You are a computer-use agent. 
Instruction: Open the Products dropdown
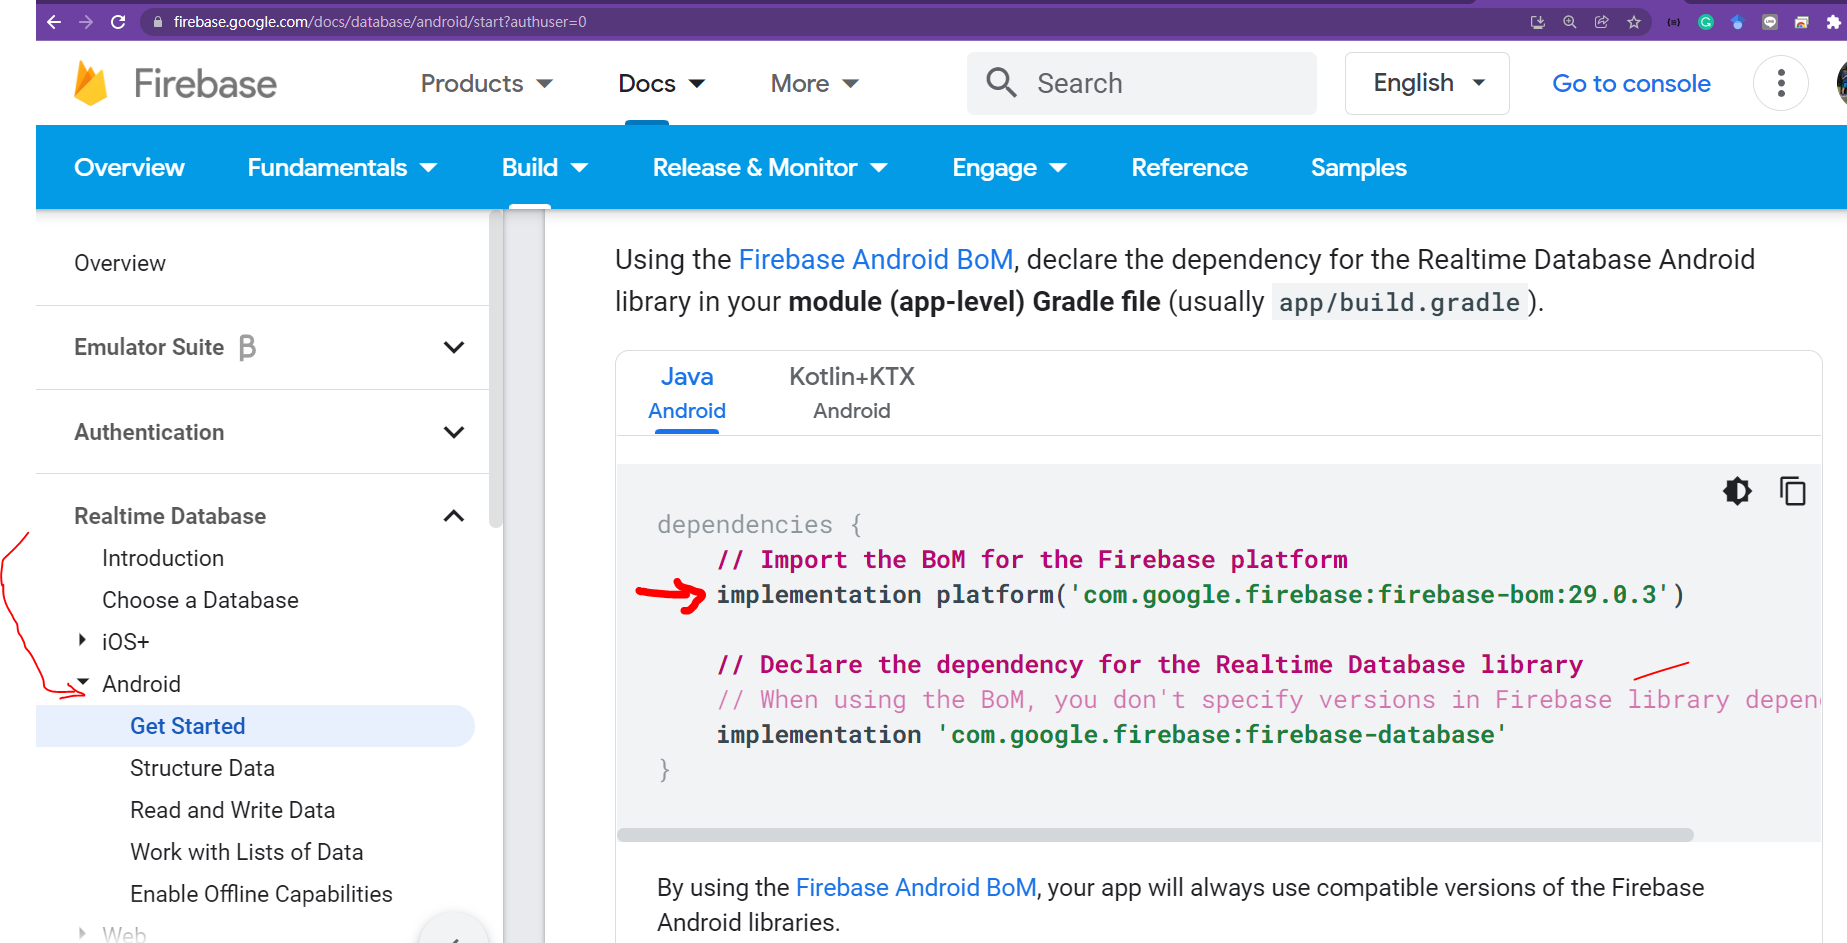(x=487, y=83)
